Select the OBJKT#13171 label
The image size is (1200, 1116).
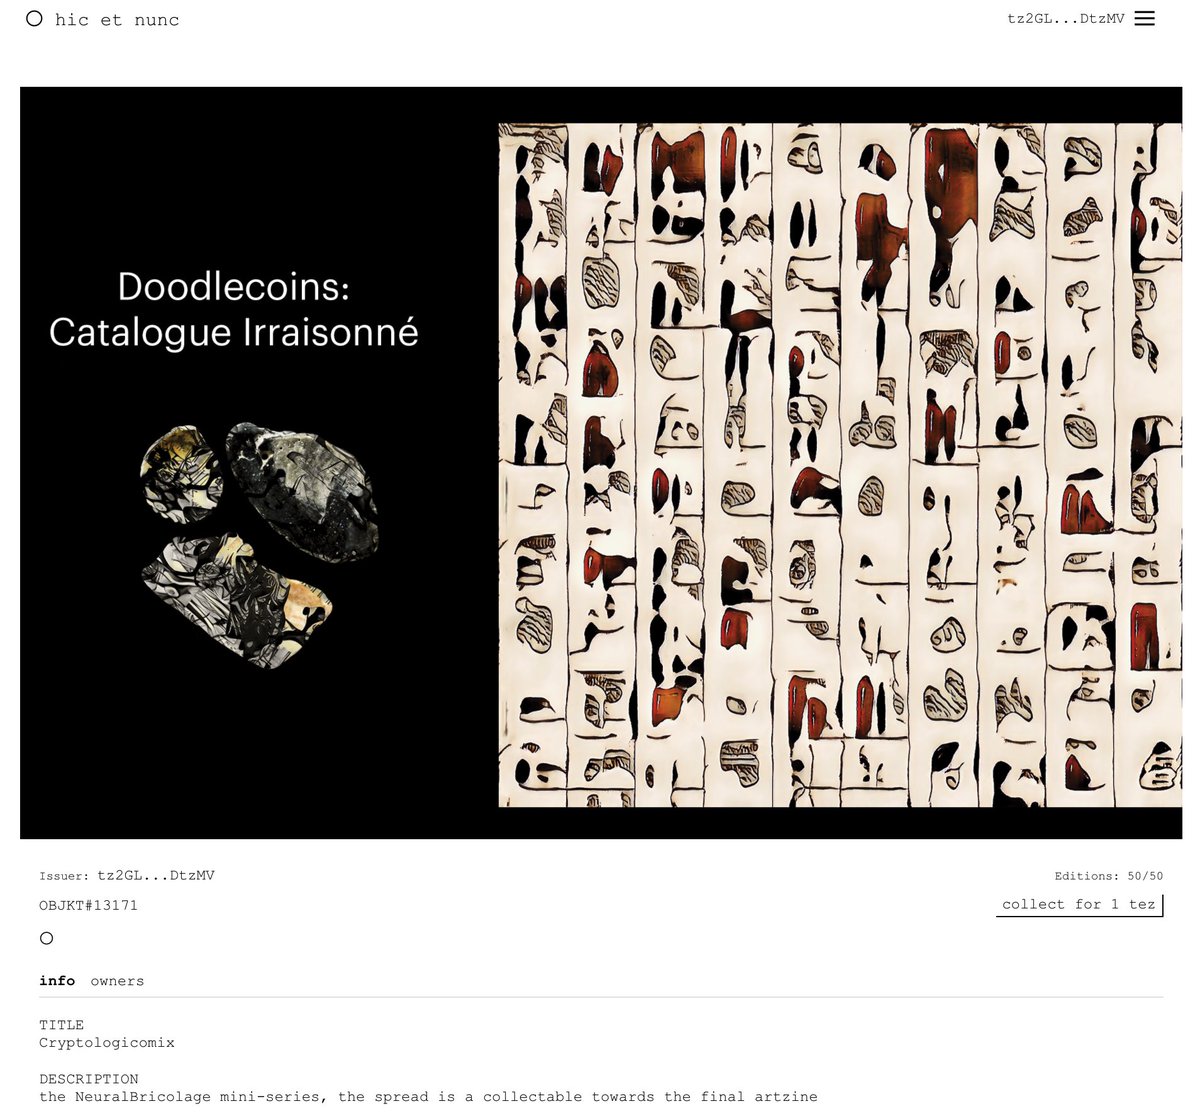[88, 905]
